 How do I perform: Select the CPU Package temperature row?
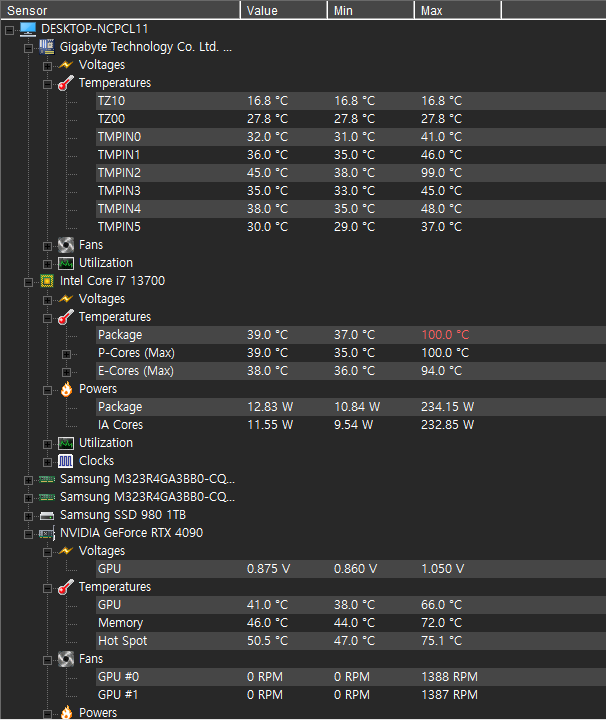351,335
